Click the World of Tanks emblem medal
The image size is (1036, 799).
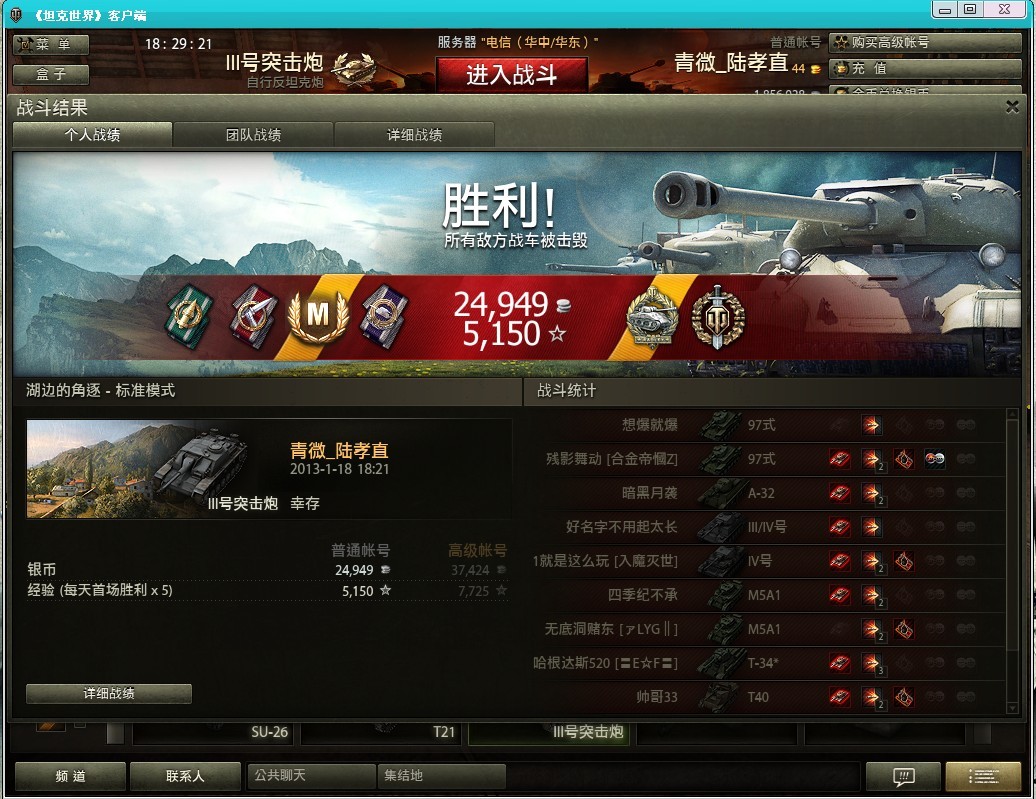pos(718,316)
